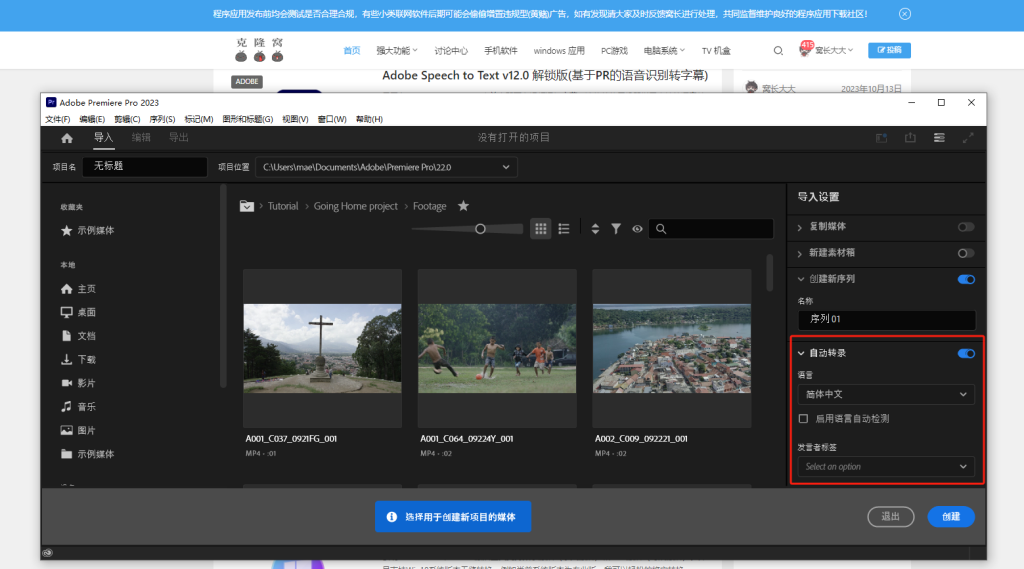Collapse 自动转录 section
The image size is (1024, 569).
(801, 353)
